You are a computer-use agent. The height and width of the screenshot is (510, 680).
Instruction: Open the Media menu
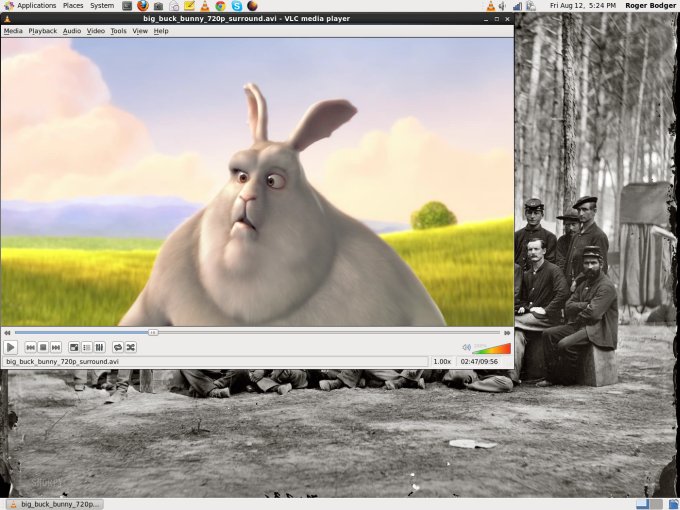pyautogui.click(x=13, y=31)
